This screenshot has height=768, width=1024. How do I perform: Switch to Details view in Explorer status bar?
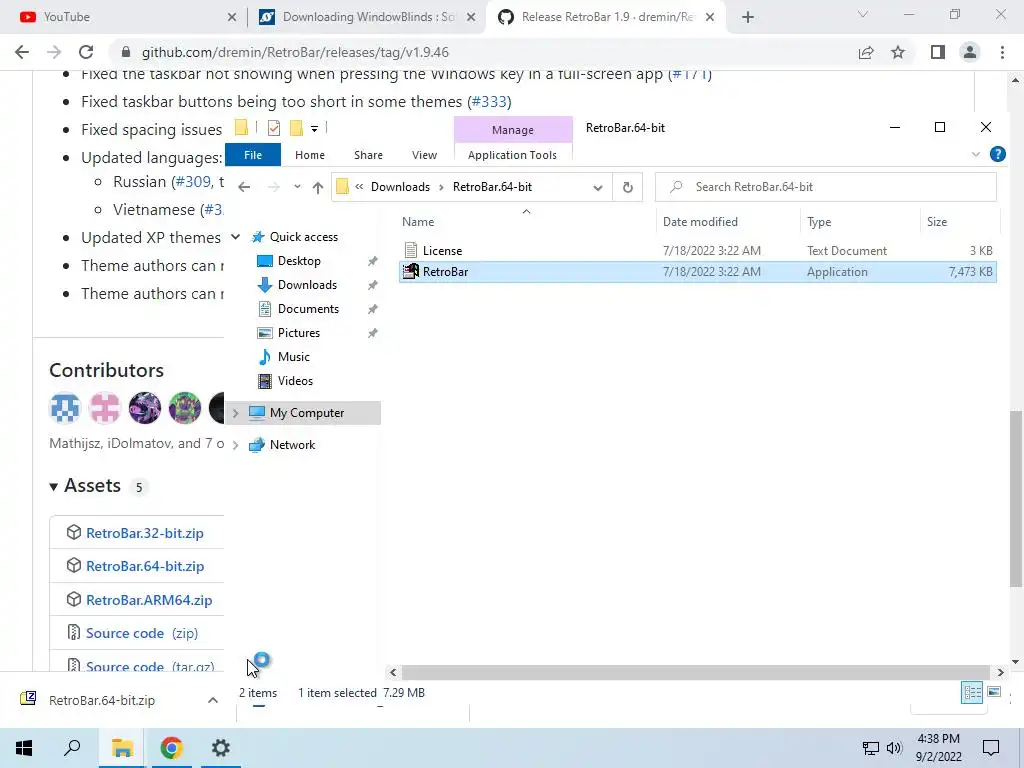coord(972,692)
